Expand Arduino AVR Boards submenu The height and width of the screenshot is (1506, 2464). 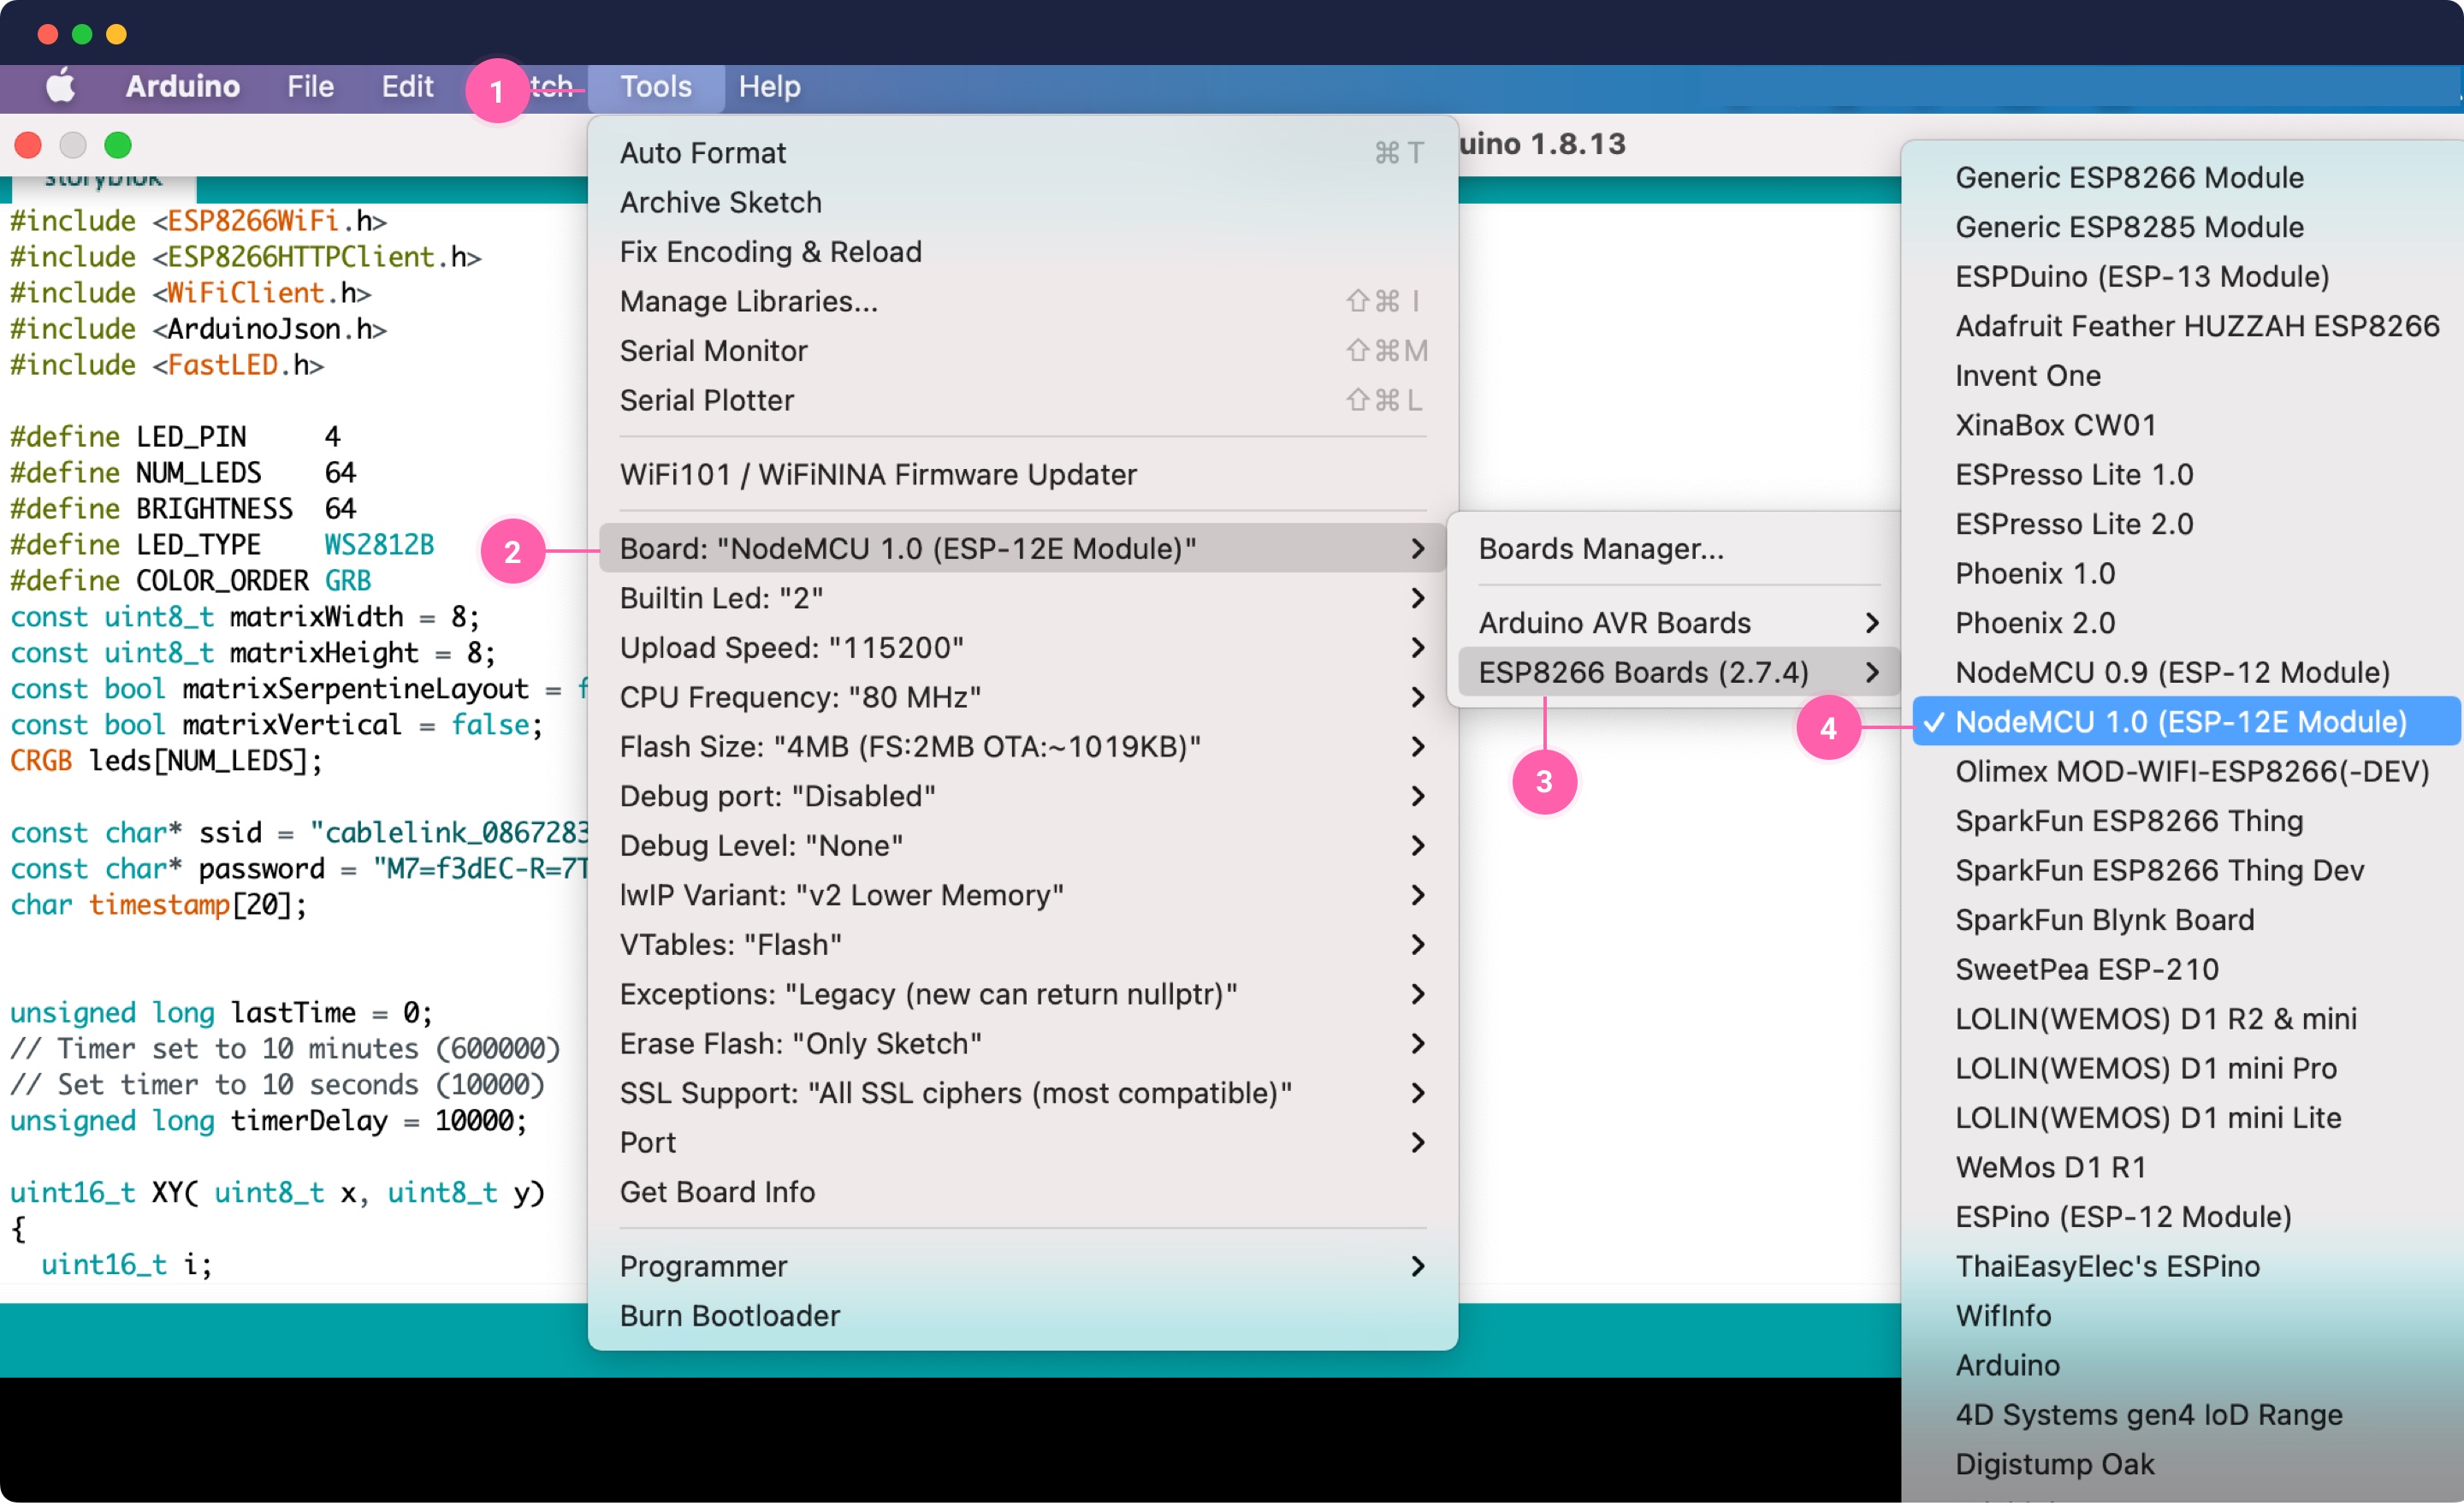(1678, 623)
